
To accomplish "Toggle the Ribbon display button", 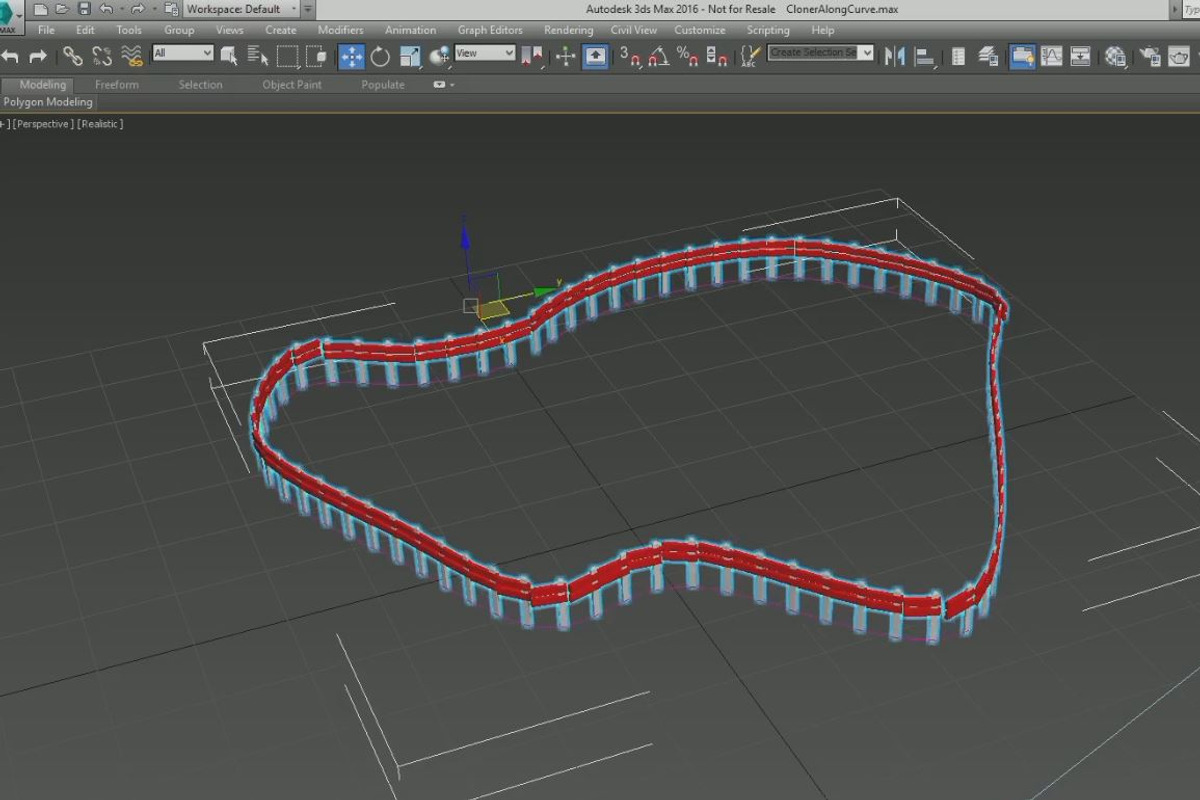I will point(1022,56).
